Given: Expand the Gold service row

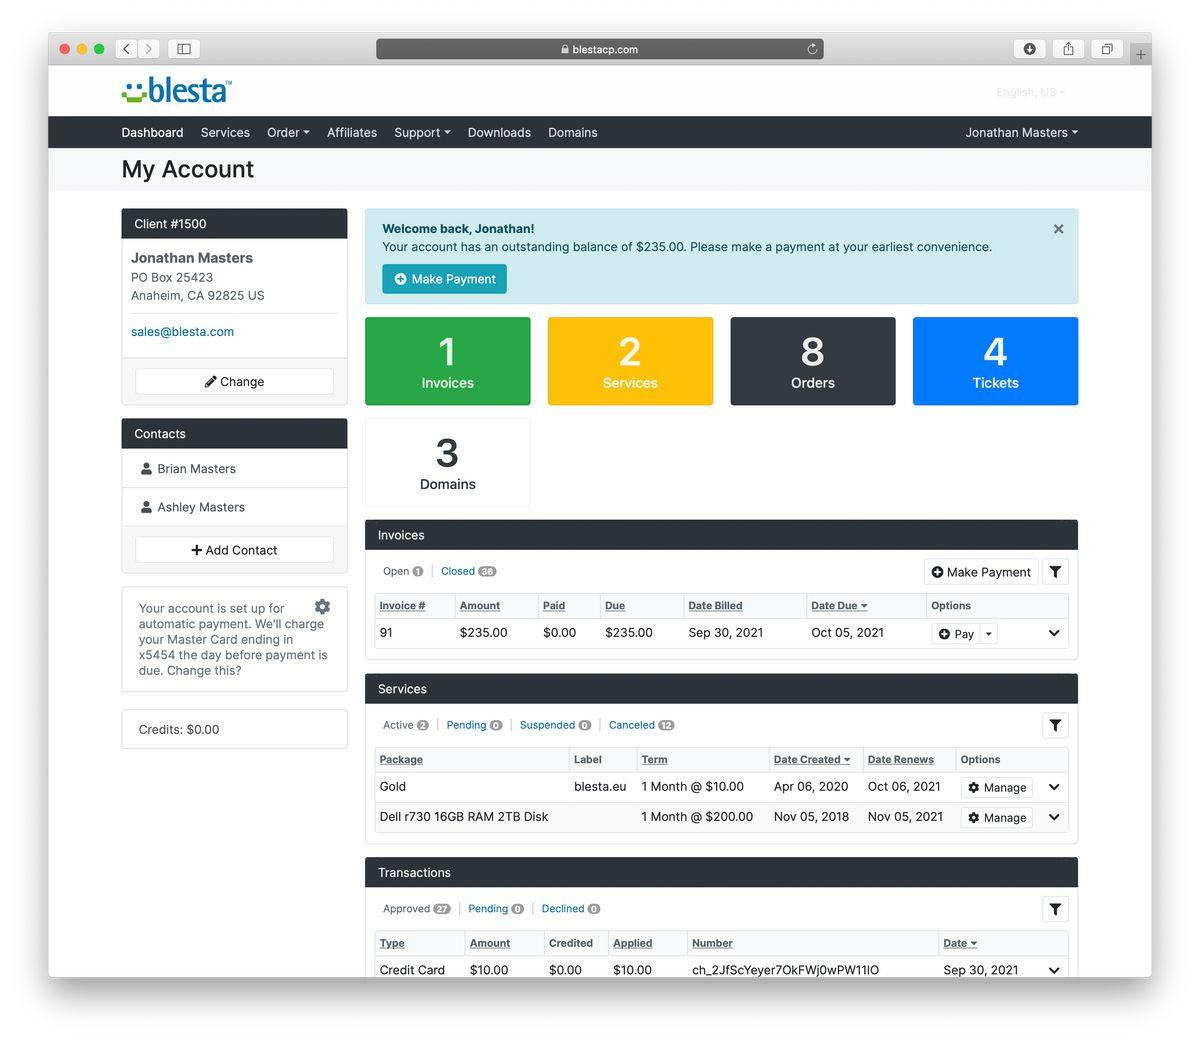Looking at the screenshot, I should 1054,788.
